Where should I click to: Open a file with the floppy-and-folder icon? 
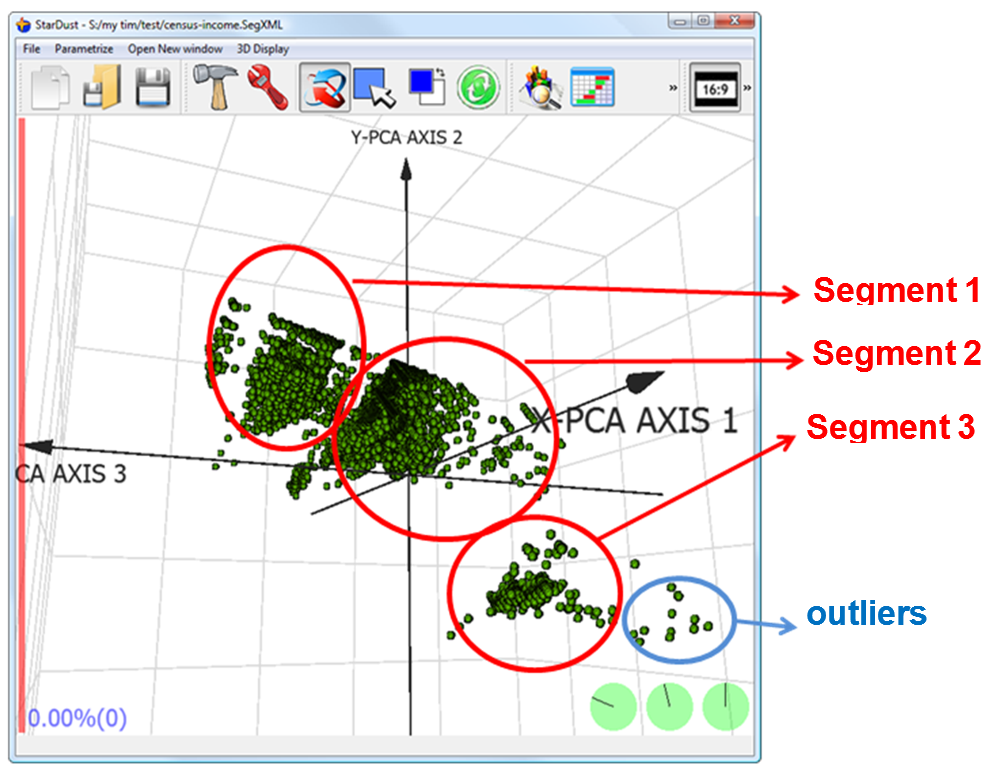102,87
